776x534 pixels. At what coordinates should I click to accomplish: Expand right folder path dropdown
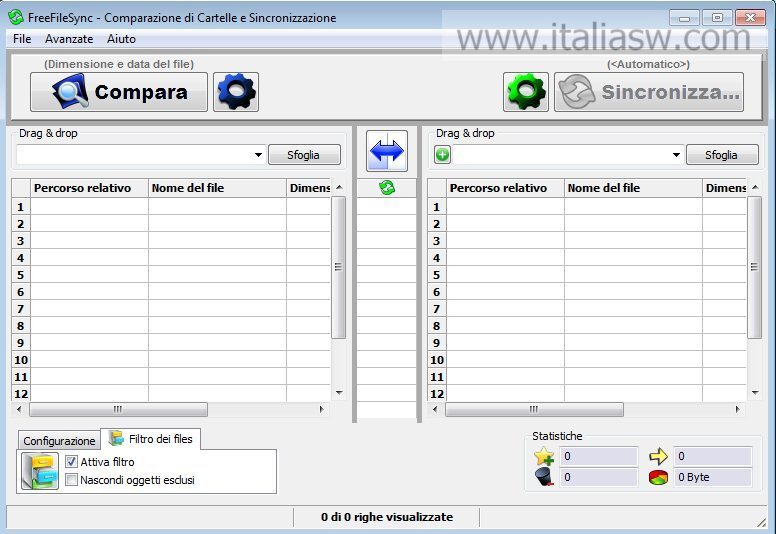676,155
